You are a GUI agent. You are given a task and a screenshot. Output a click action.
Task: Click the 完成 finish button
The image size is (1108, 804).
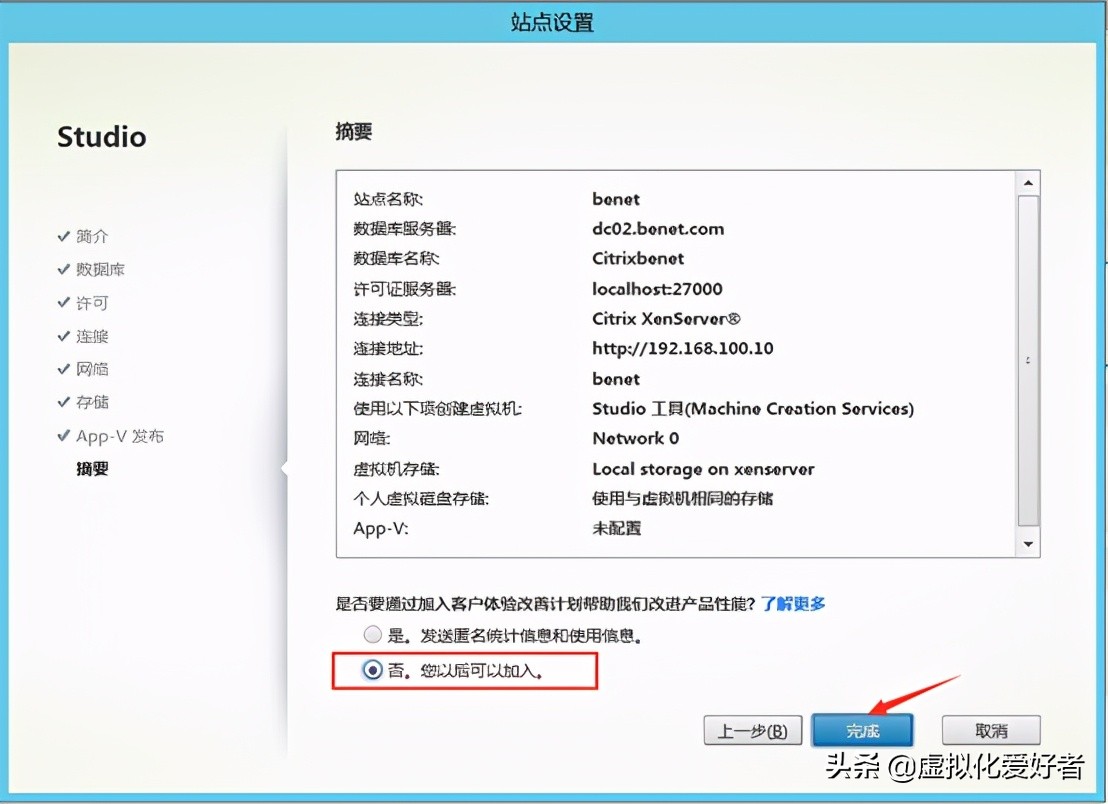click(862, 730)
